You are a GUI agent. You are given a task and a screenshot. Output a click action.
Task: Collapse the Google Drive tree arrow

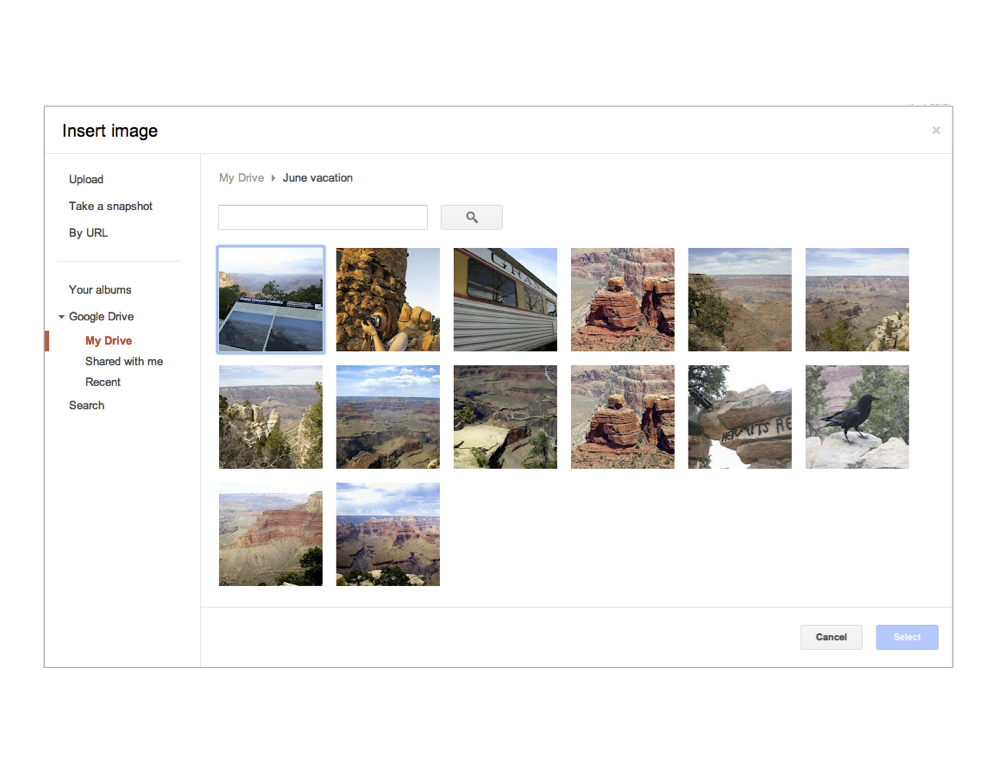[62, 317]
